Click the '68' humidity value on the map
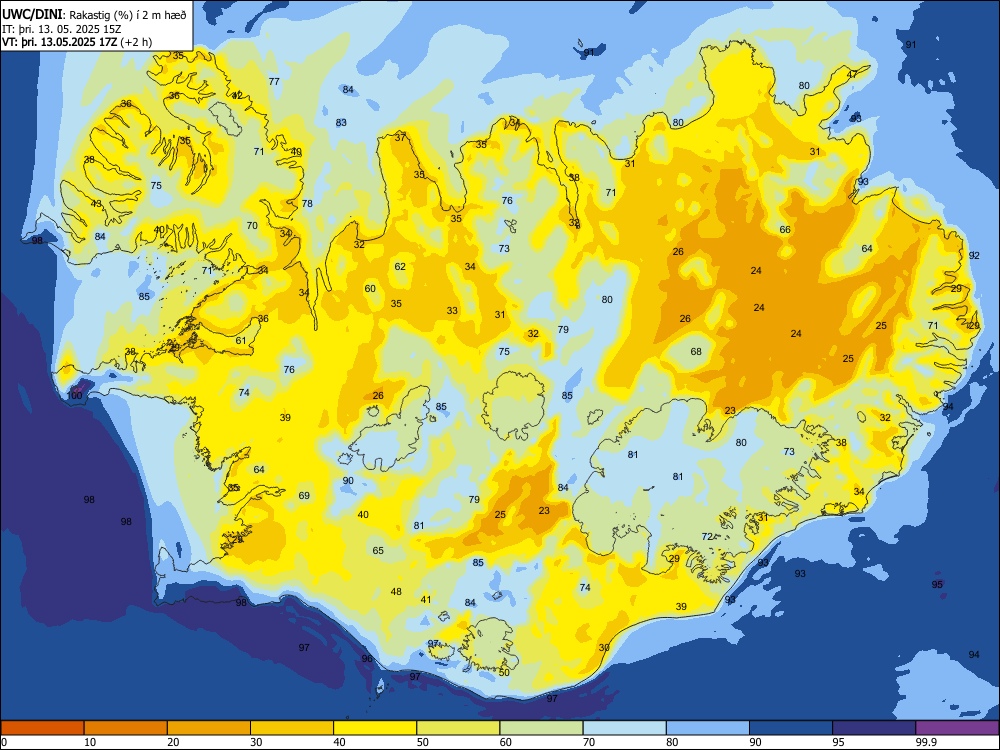Viewport: 1000px width, 750px height. 696,351
